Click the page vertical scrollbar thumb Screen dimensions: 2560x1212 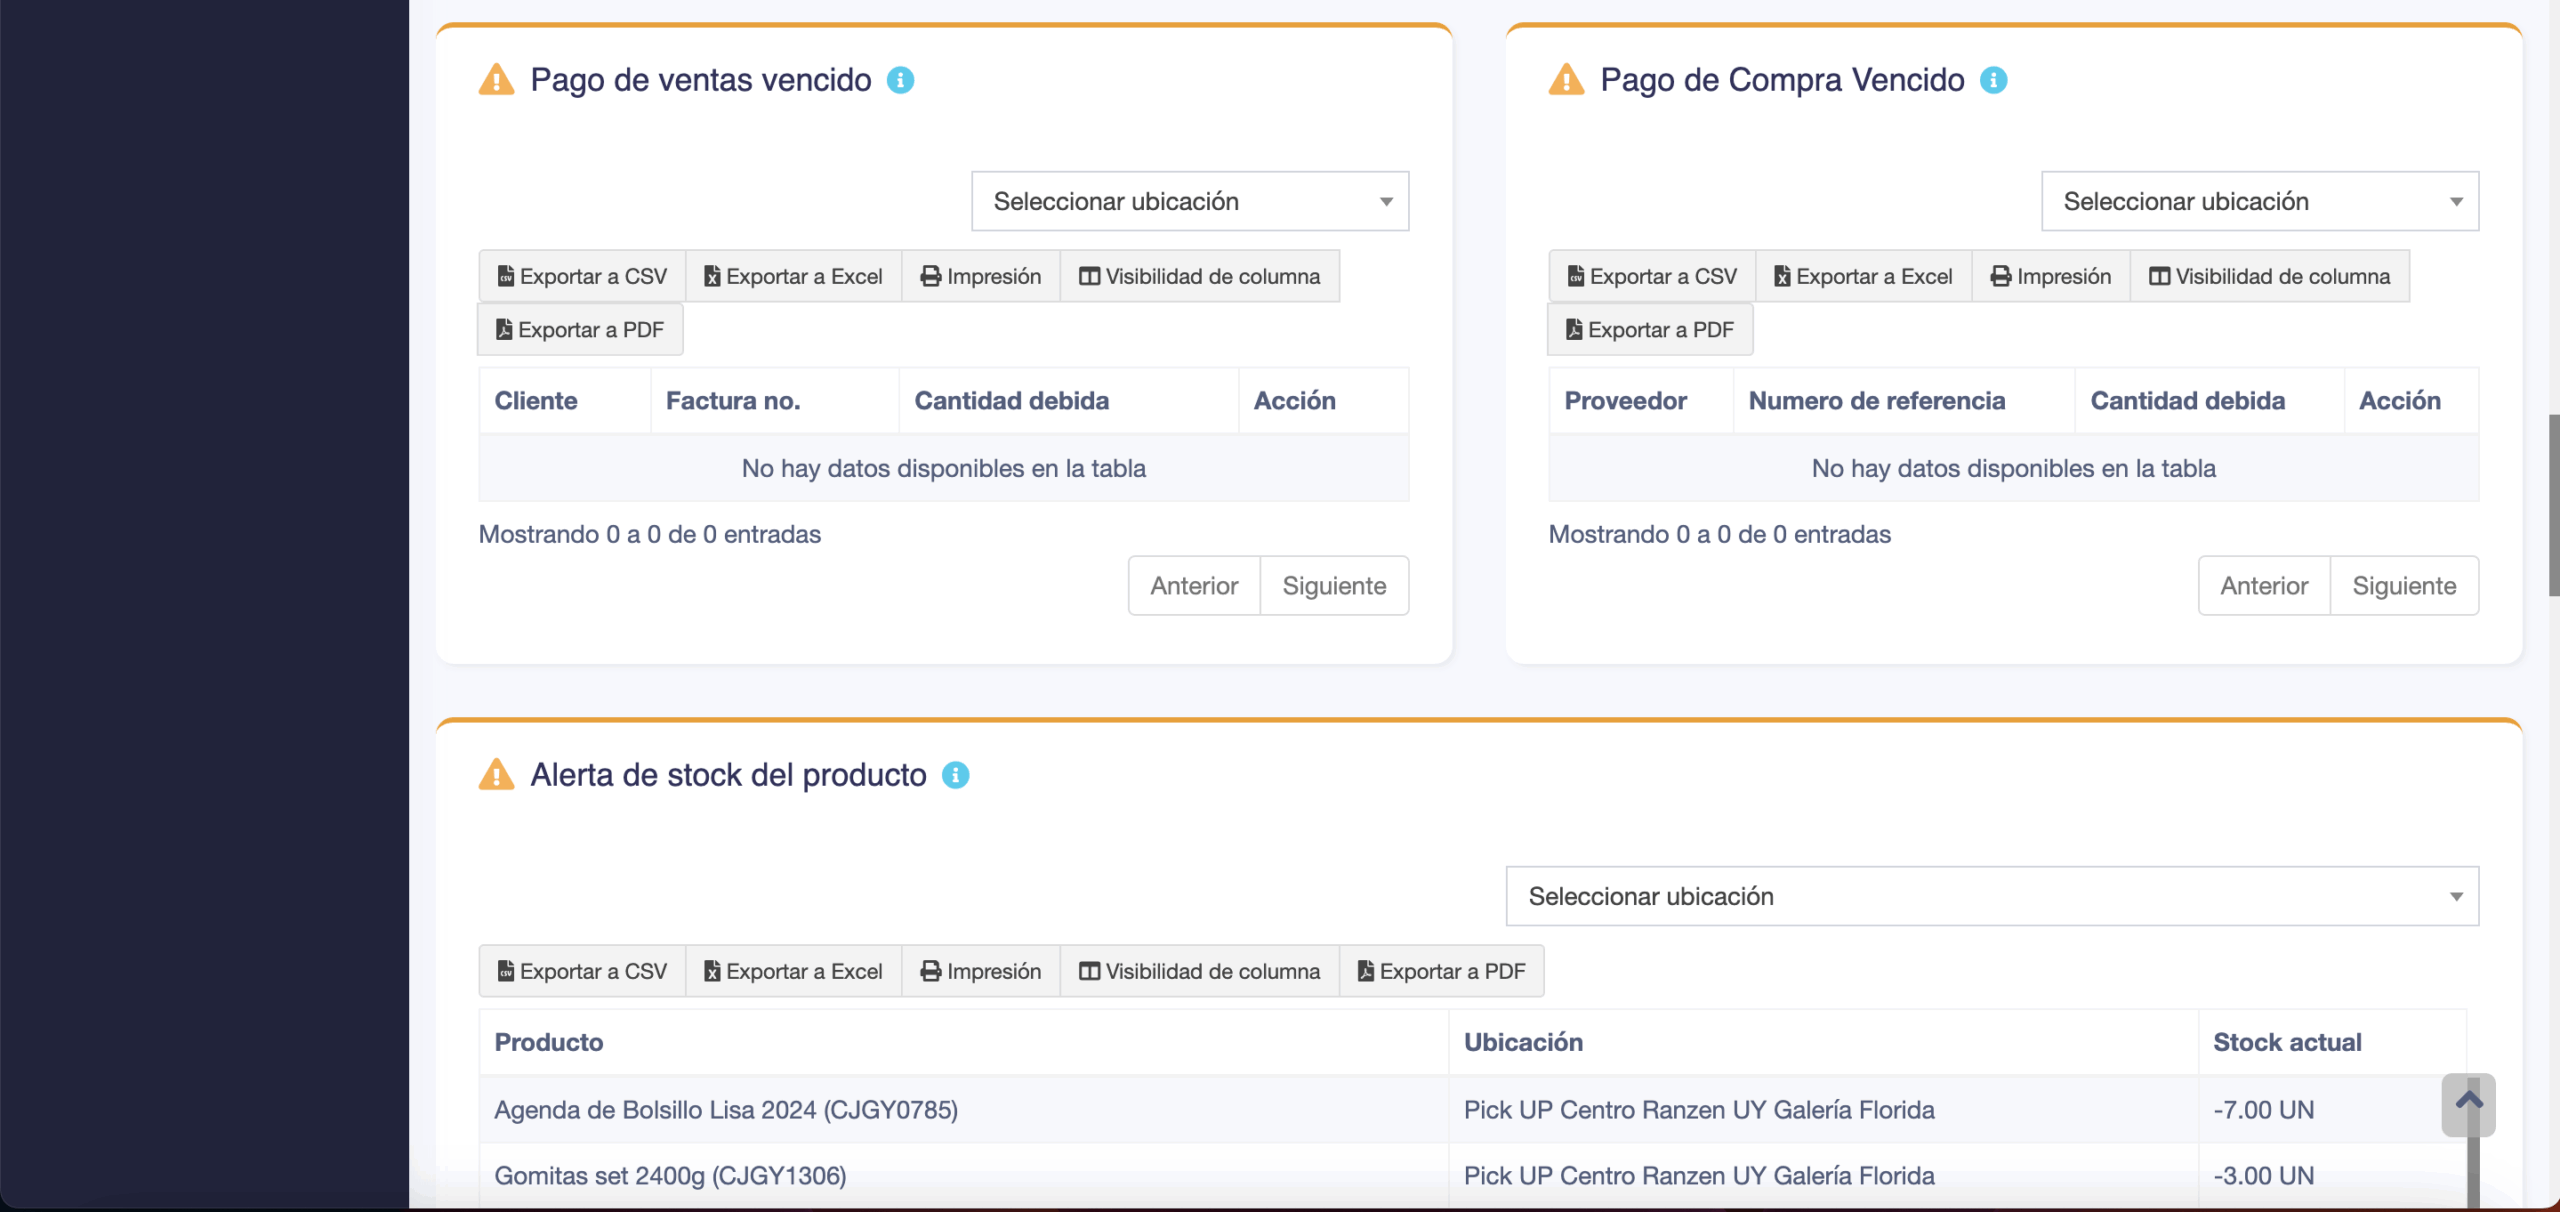pos(2553,505)
